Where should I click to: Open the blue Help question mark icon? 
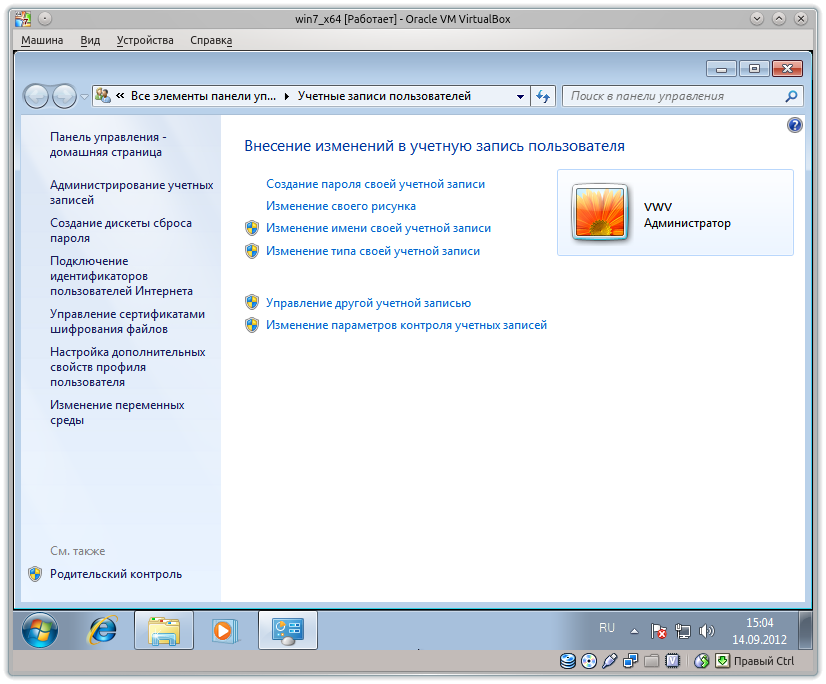[x=795, y=124]
